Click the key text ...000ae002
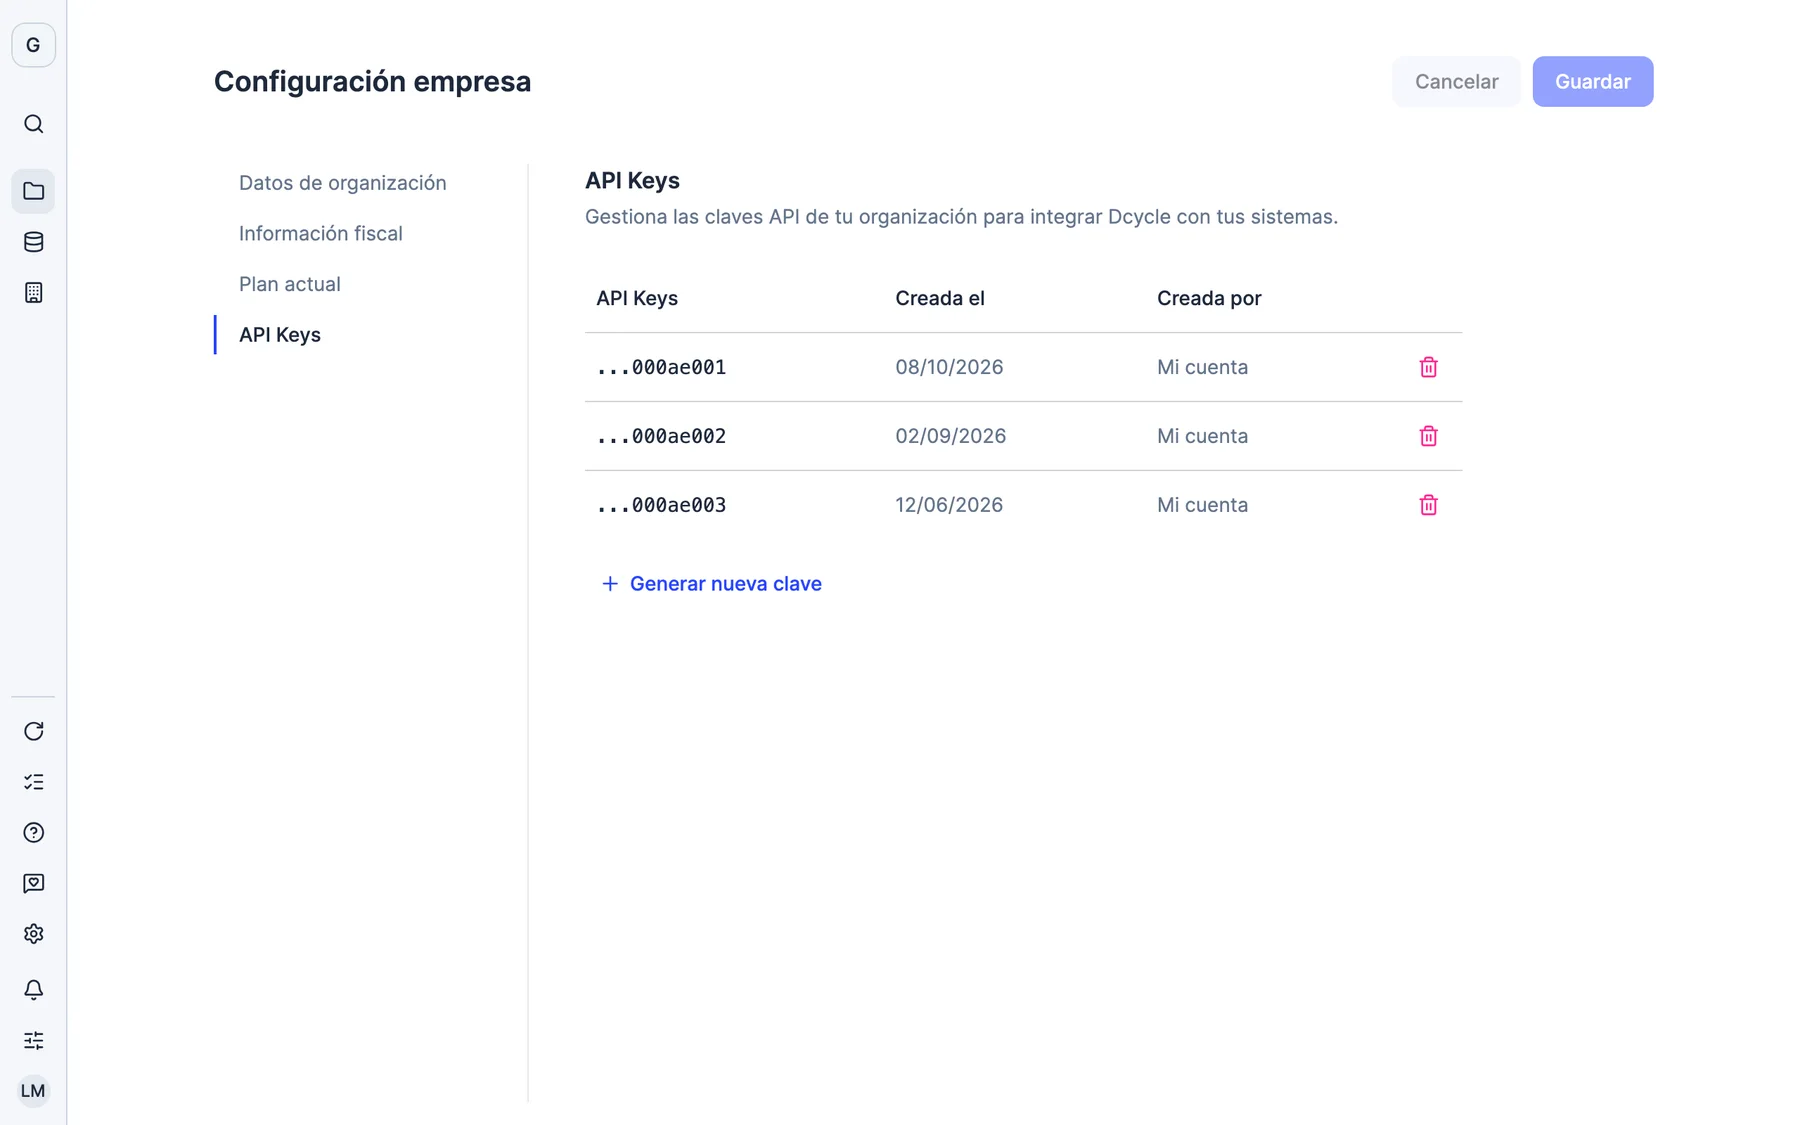Screen dimensions: 1800x1125 pos(661,436)
